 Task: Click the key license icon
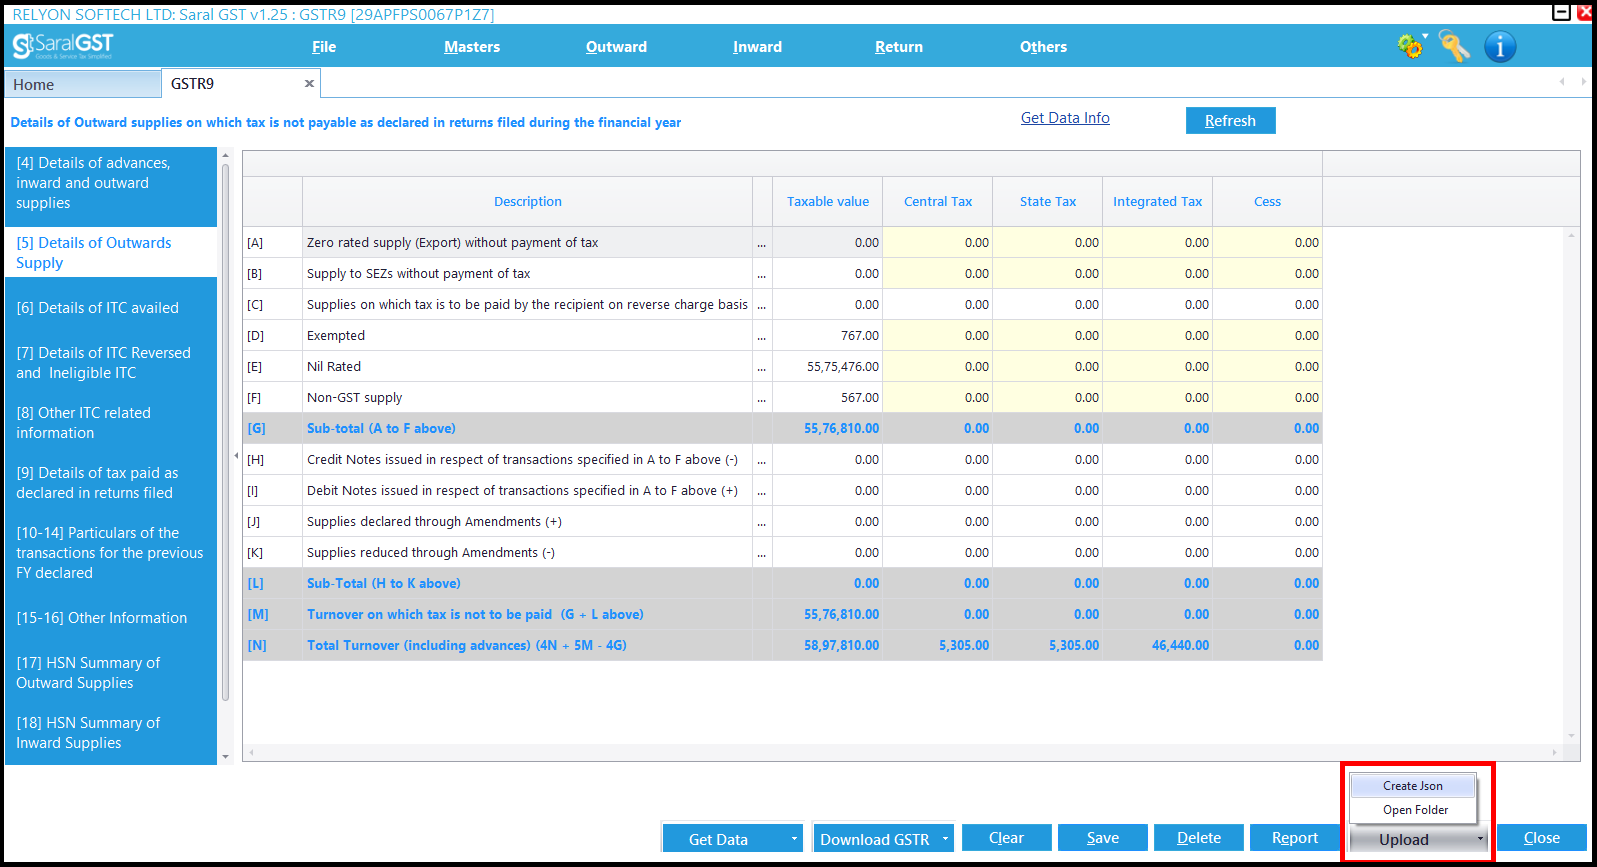[1455, 46]
